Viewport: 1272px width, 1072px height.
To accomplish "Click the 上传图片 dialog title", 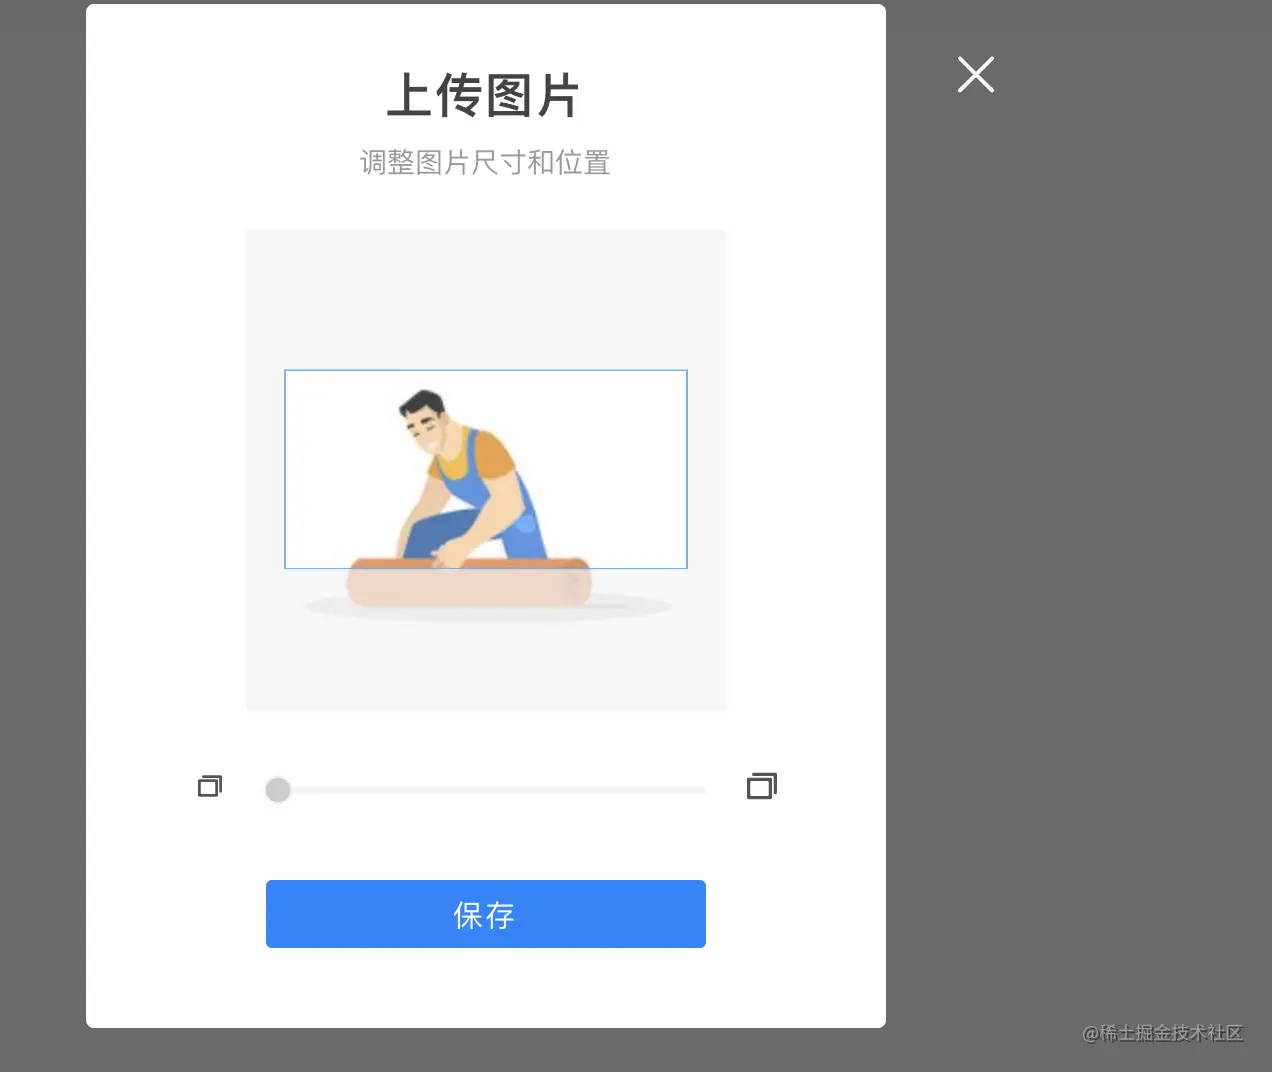I will pyautogui.click(x=484, y=96).
